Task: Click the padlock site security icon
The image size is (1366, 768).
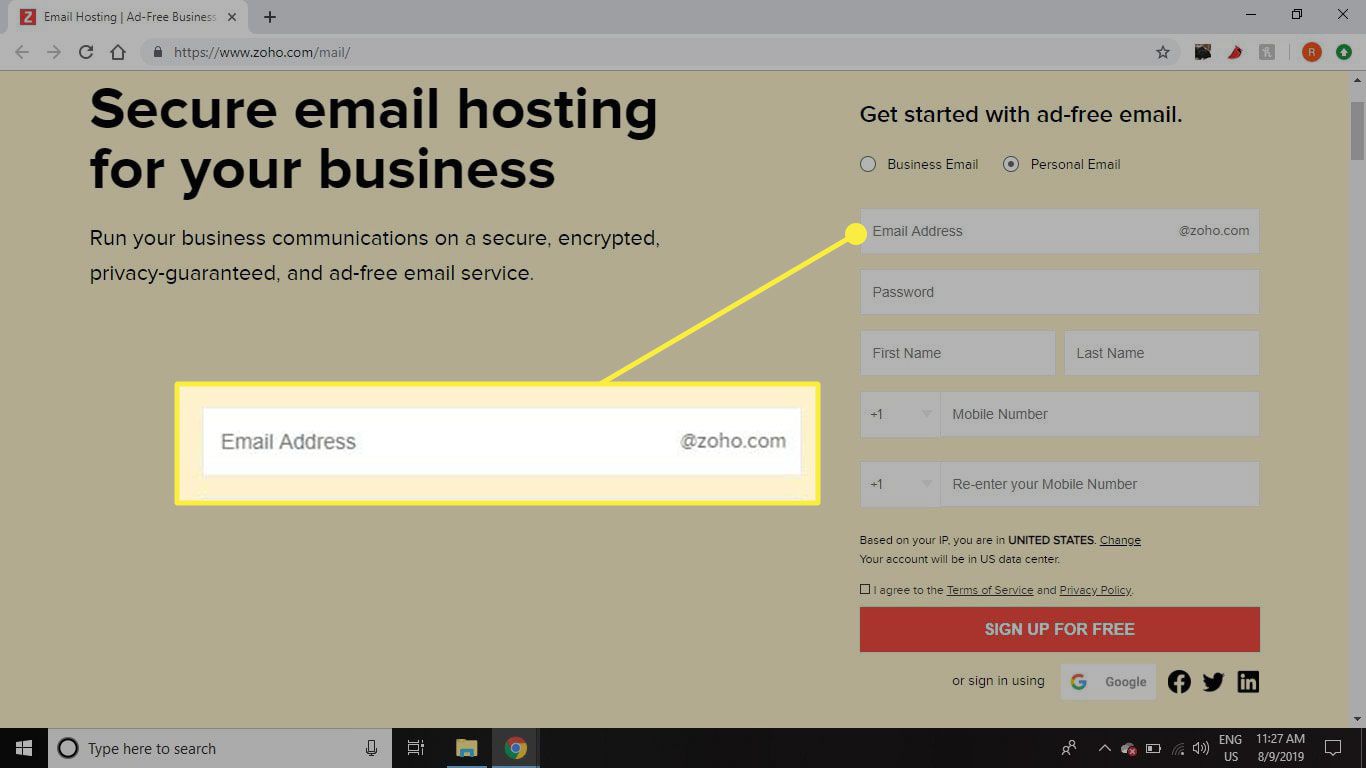Action: tap(158, 52)
